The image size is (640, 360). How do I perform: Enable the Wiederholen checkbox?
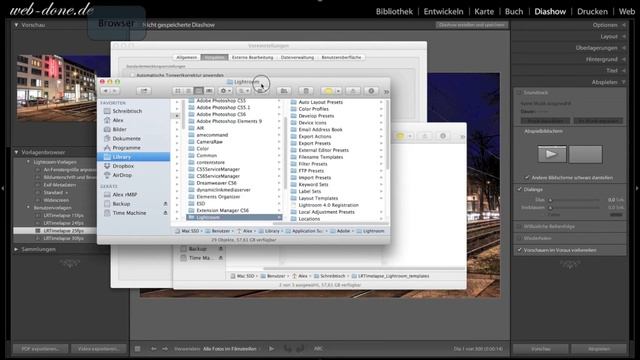[519, 238]
